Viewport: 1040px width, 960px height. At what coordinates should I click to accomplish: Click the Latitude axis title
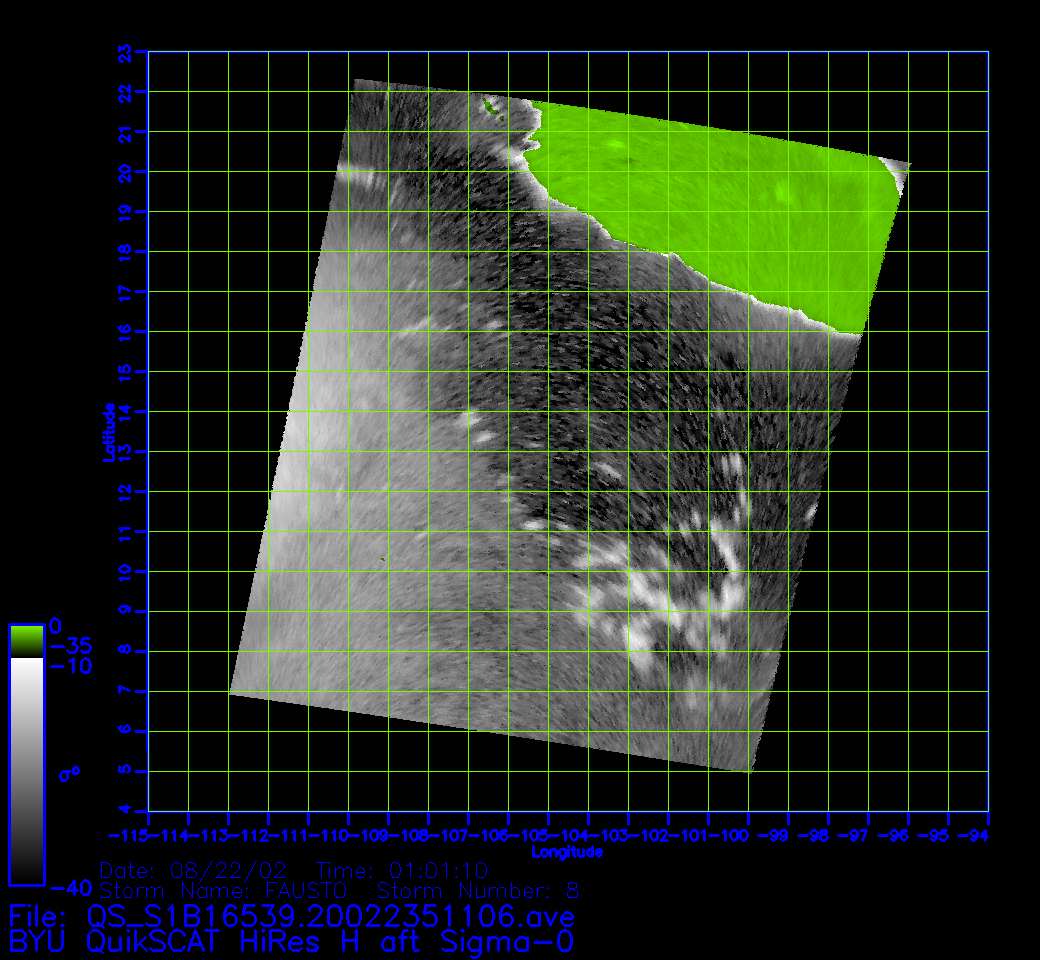pos(109,432)
